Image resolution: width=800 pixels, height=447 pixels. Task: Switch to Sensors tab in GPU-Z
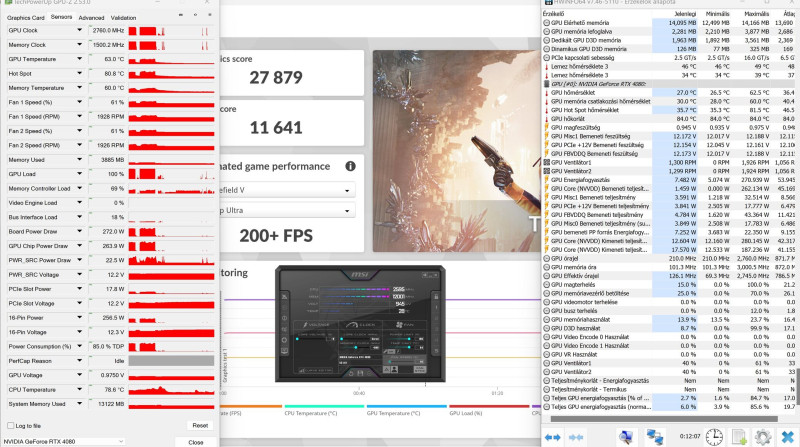click(x=61, y=17)
